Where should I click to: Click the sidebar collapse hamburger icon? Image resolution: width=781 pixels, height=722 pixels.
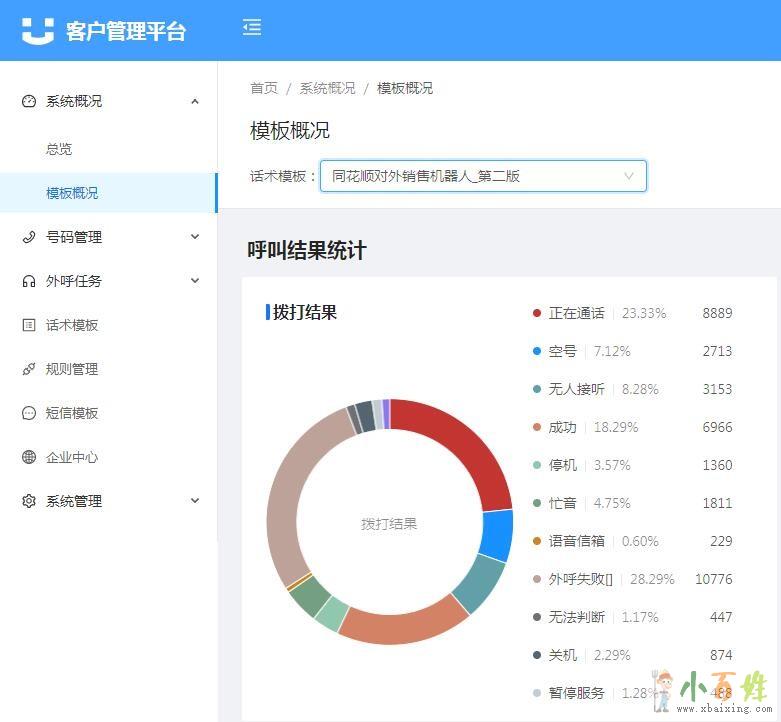pos(252,28)
